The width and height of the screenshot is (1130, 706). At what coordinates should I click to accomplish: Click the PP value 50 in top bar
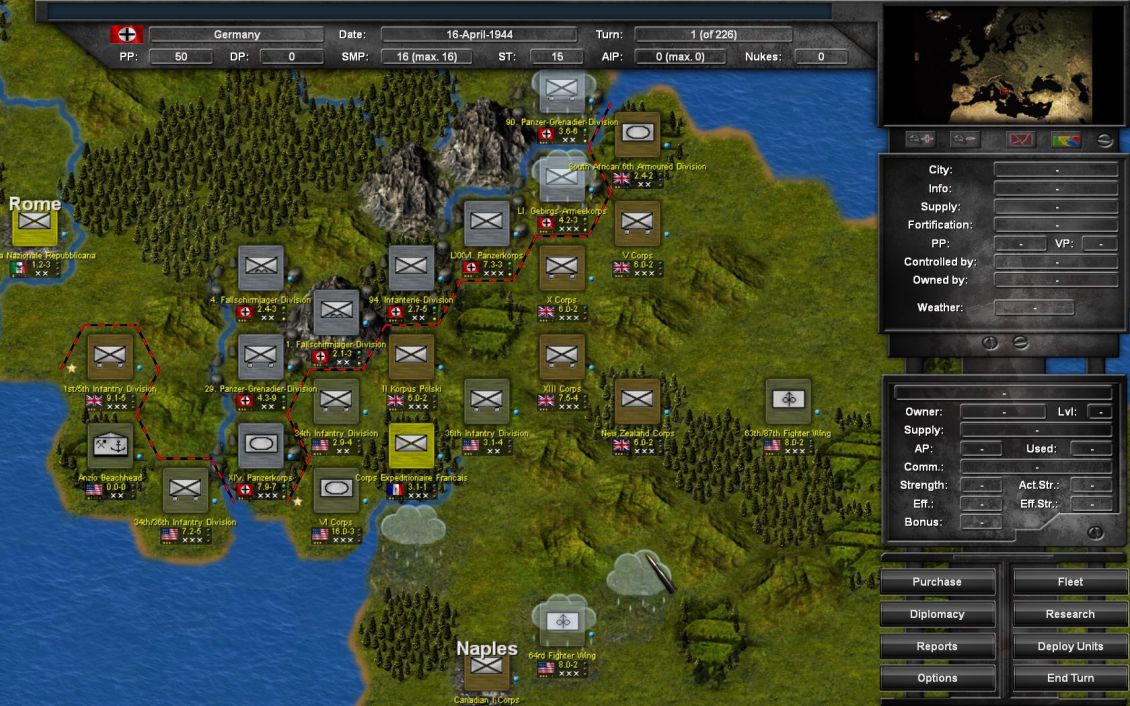(x=181, y=56)
